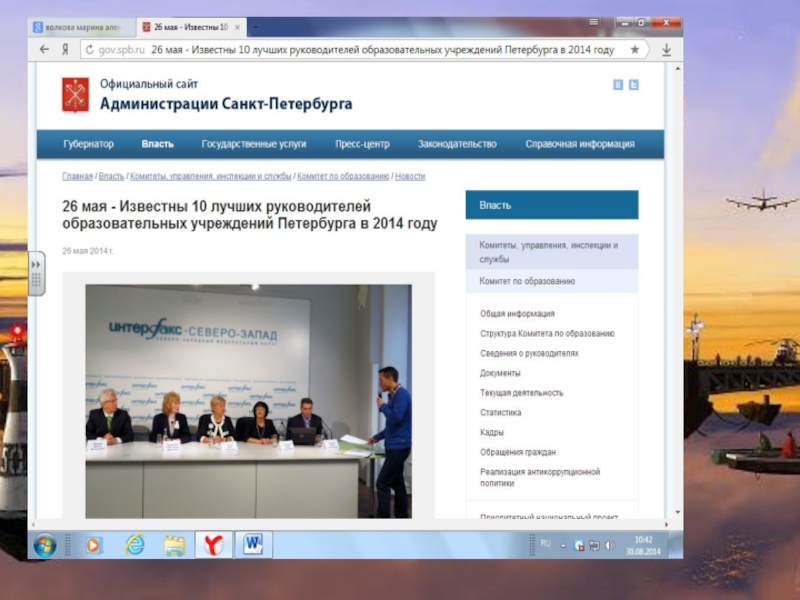The height and width of the screenshot is (600, 800).
Task: Click the Yandex 'Я' home button
Action: [x=65, y=49]
